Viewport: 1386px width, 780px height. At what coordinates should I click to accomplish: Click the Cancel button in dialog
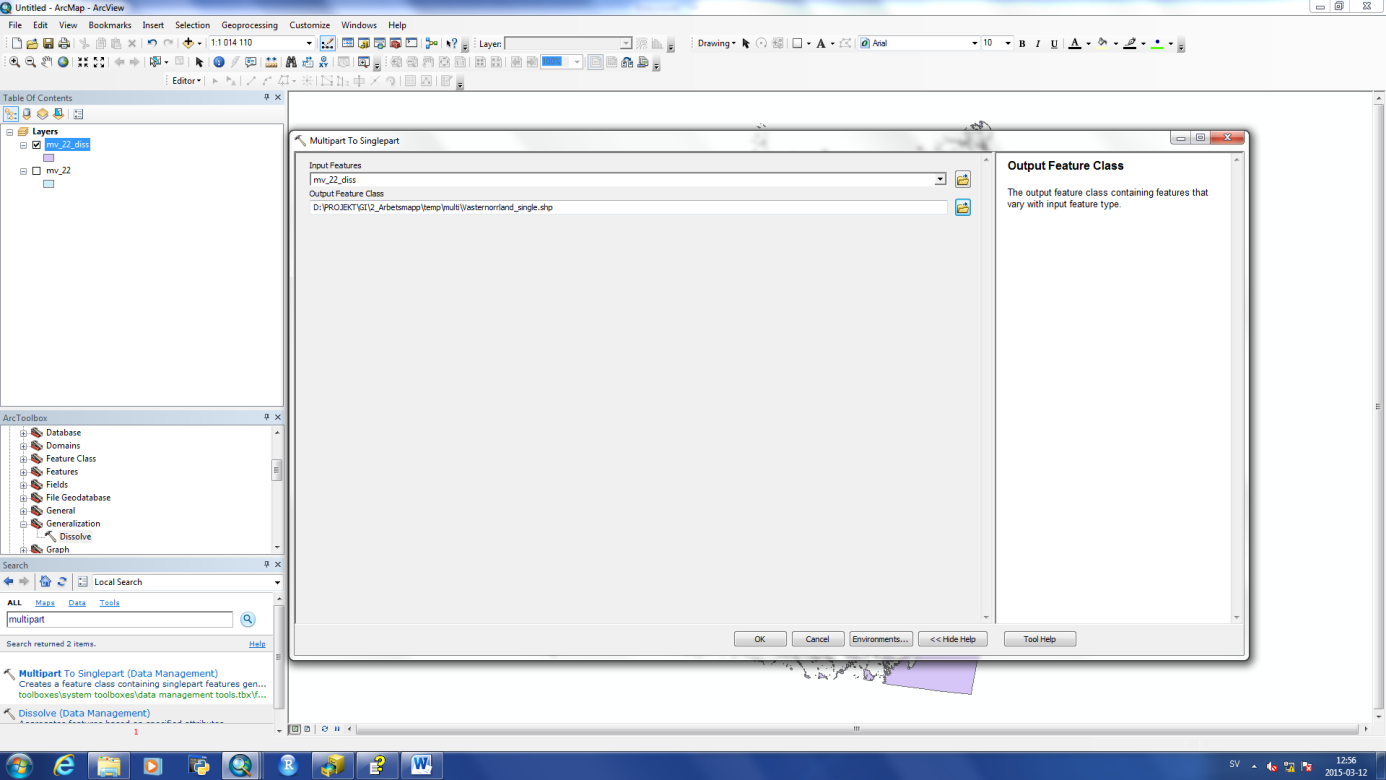click(x=818, y=639)
